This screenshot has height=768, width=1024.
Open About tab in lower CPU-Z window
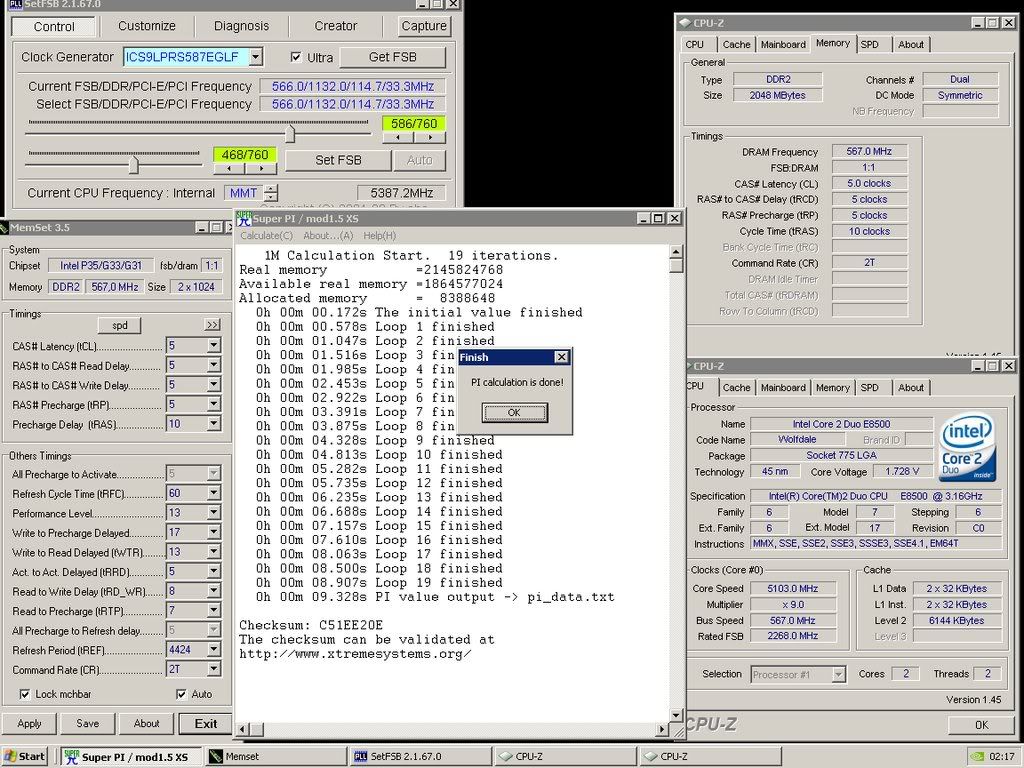[x=910, y=387]
